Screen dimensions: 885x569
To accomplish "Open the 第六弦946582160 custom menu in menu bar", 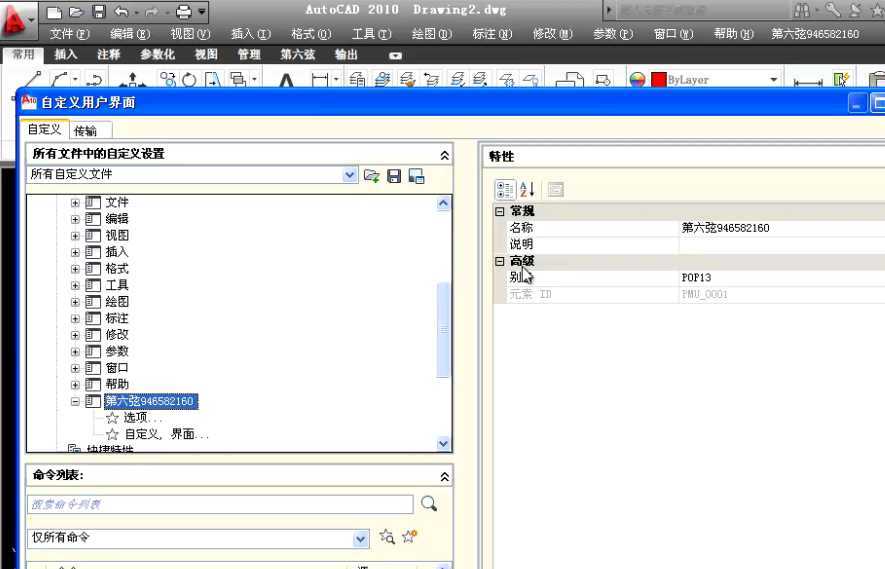I will (x=815, y=34).
